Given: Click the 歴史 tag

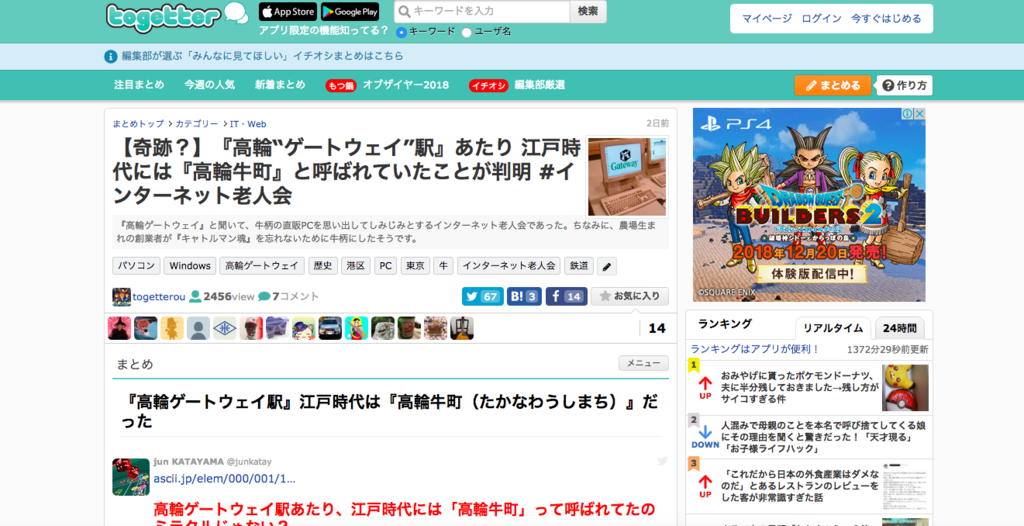Looking at the screenshot, I should [x=323, y=266].
